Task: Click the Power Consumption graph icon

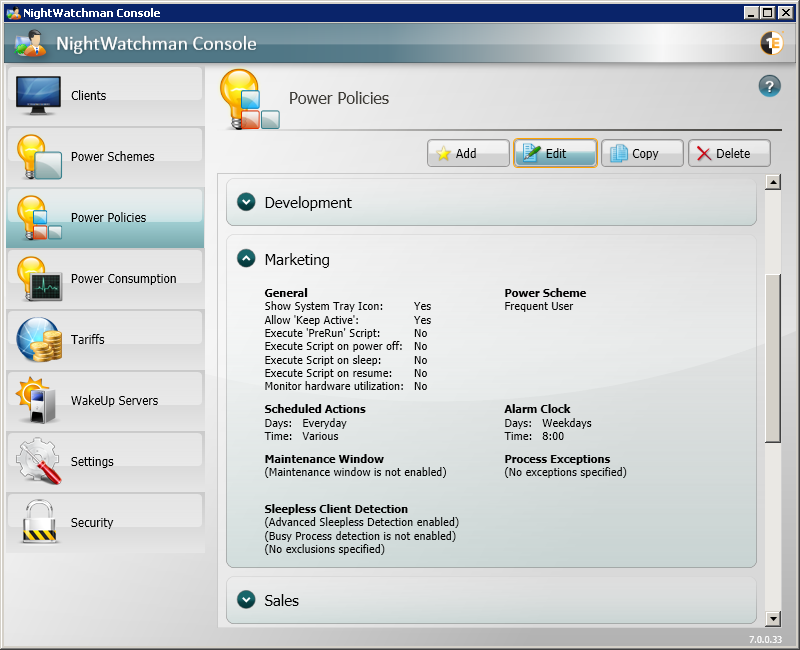Action: (39, 279)
